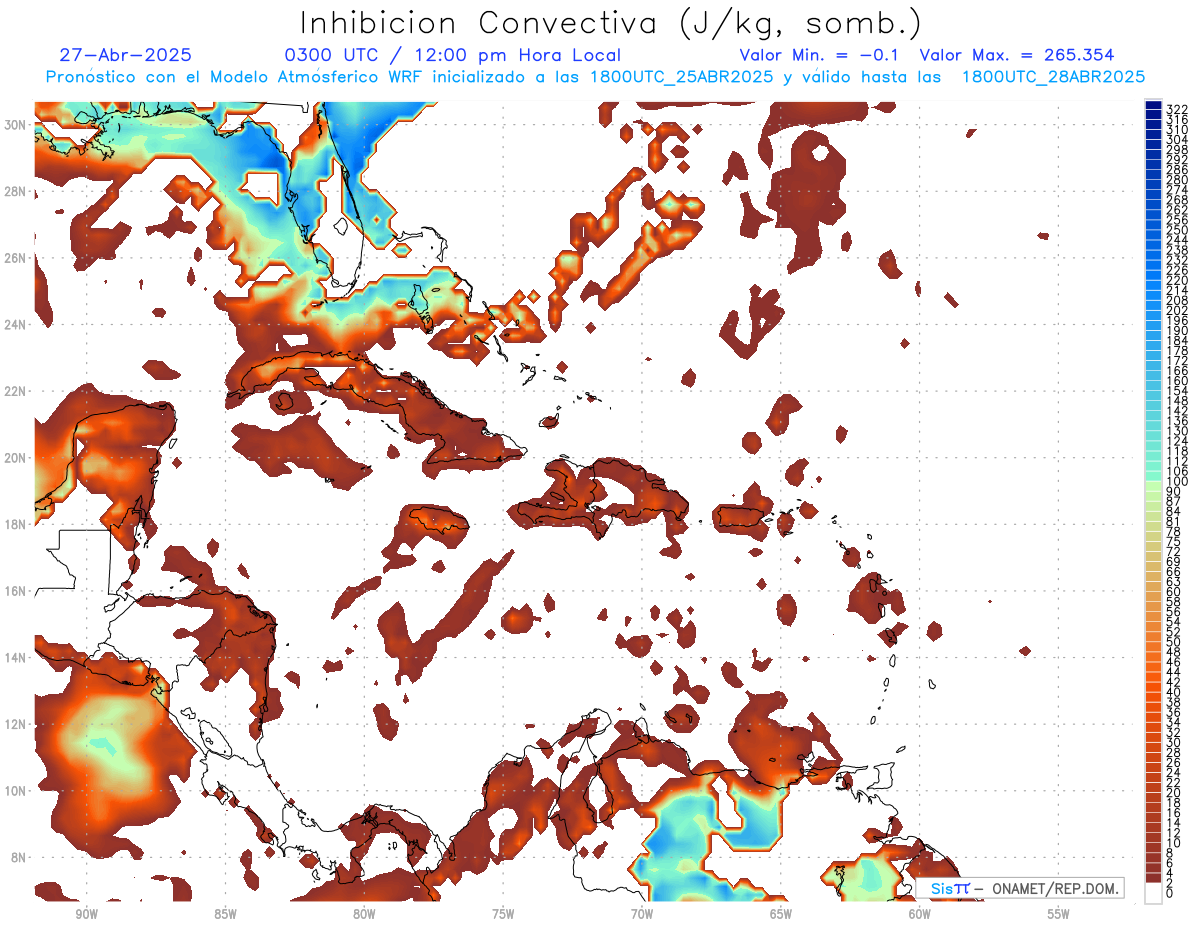Click the 55W longitude label
The image size is (1200, 927).
point(1058,915)
